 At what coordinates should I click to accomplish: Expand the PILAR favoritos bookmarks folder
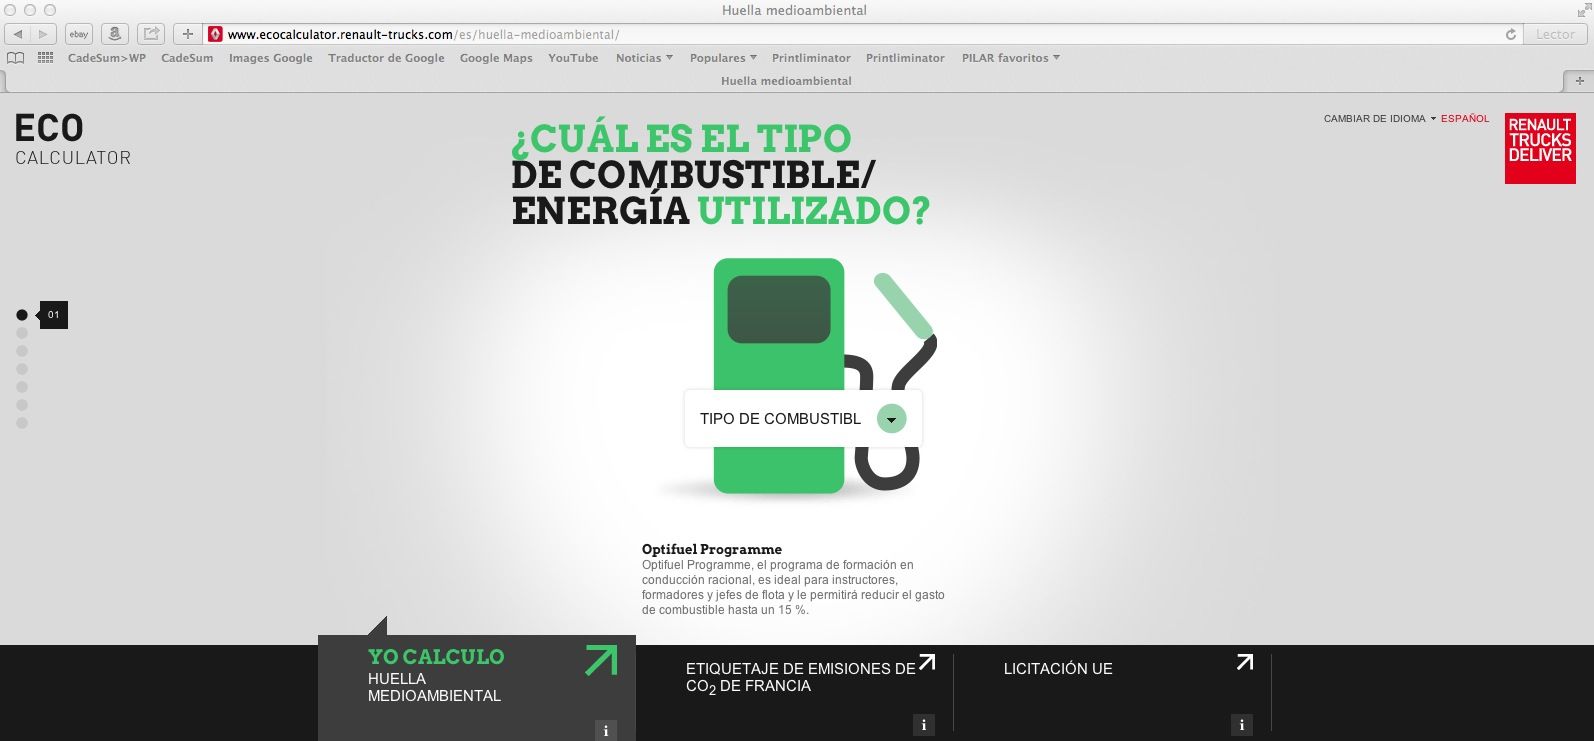pos(1011,58)
